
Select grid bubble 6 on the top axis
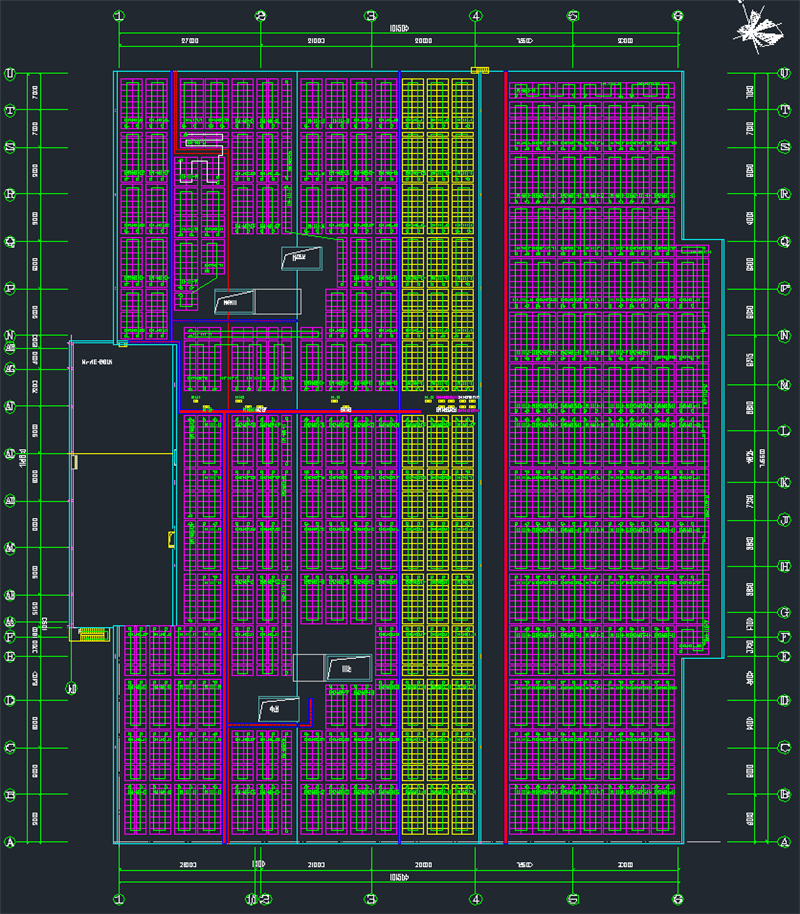(677, 16)
